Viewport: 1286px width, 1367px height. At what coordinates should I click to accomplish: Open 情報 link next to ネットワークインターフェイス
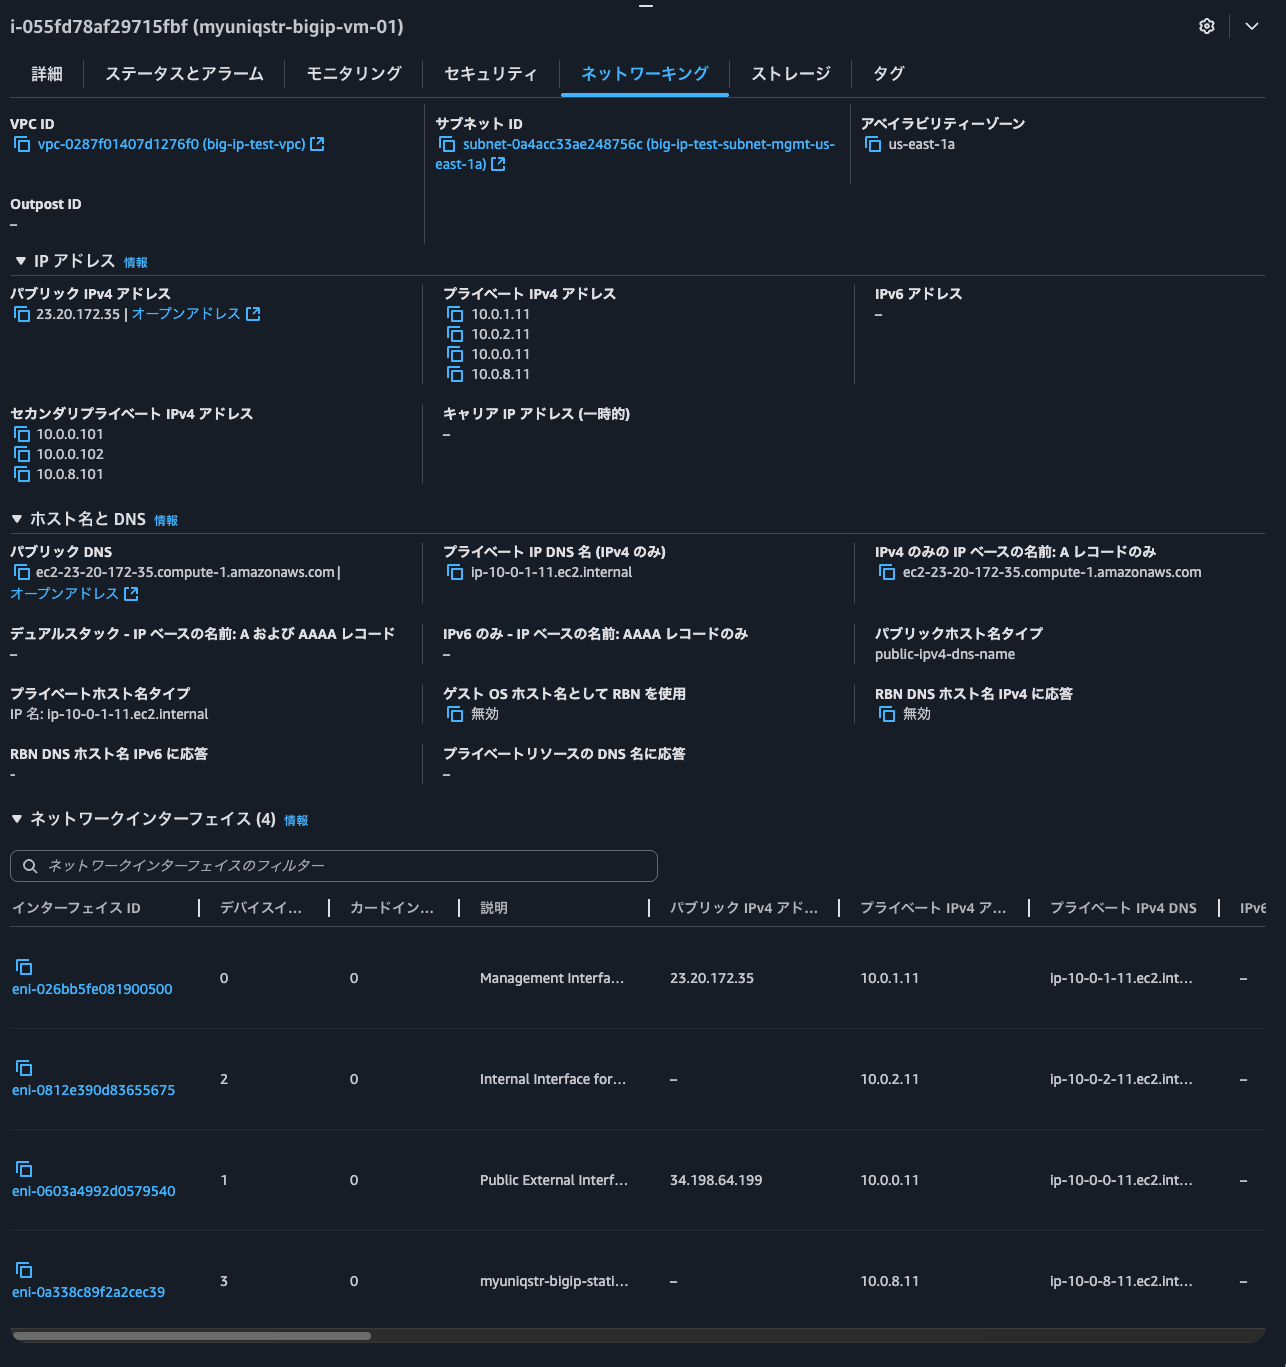296,820
